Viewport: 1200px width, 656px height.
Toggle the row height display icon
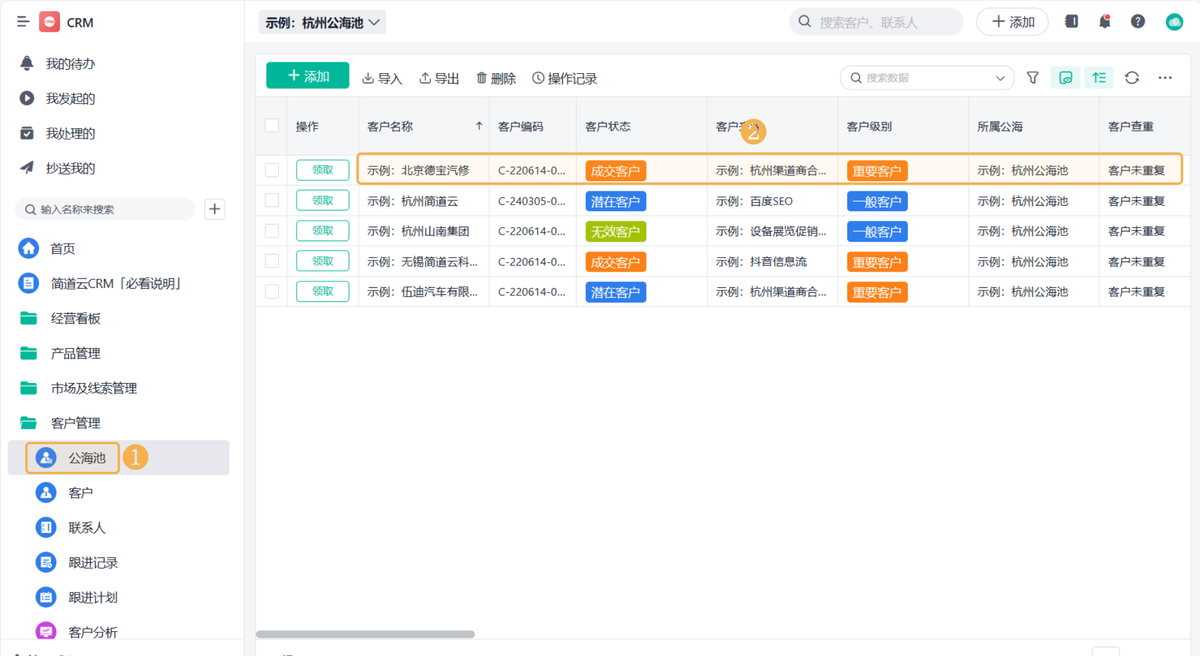coord(1099,77)
